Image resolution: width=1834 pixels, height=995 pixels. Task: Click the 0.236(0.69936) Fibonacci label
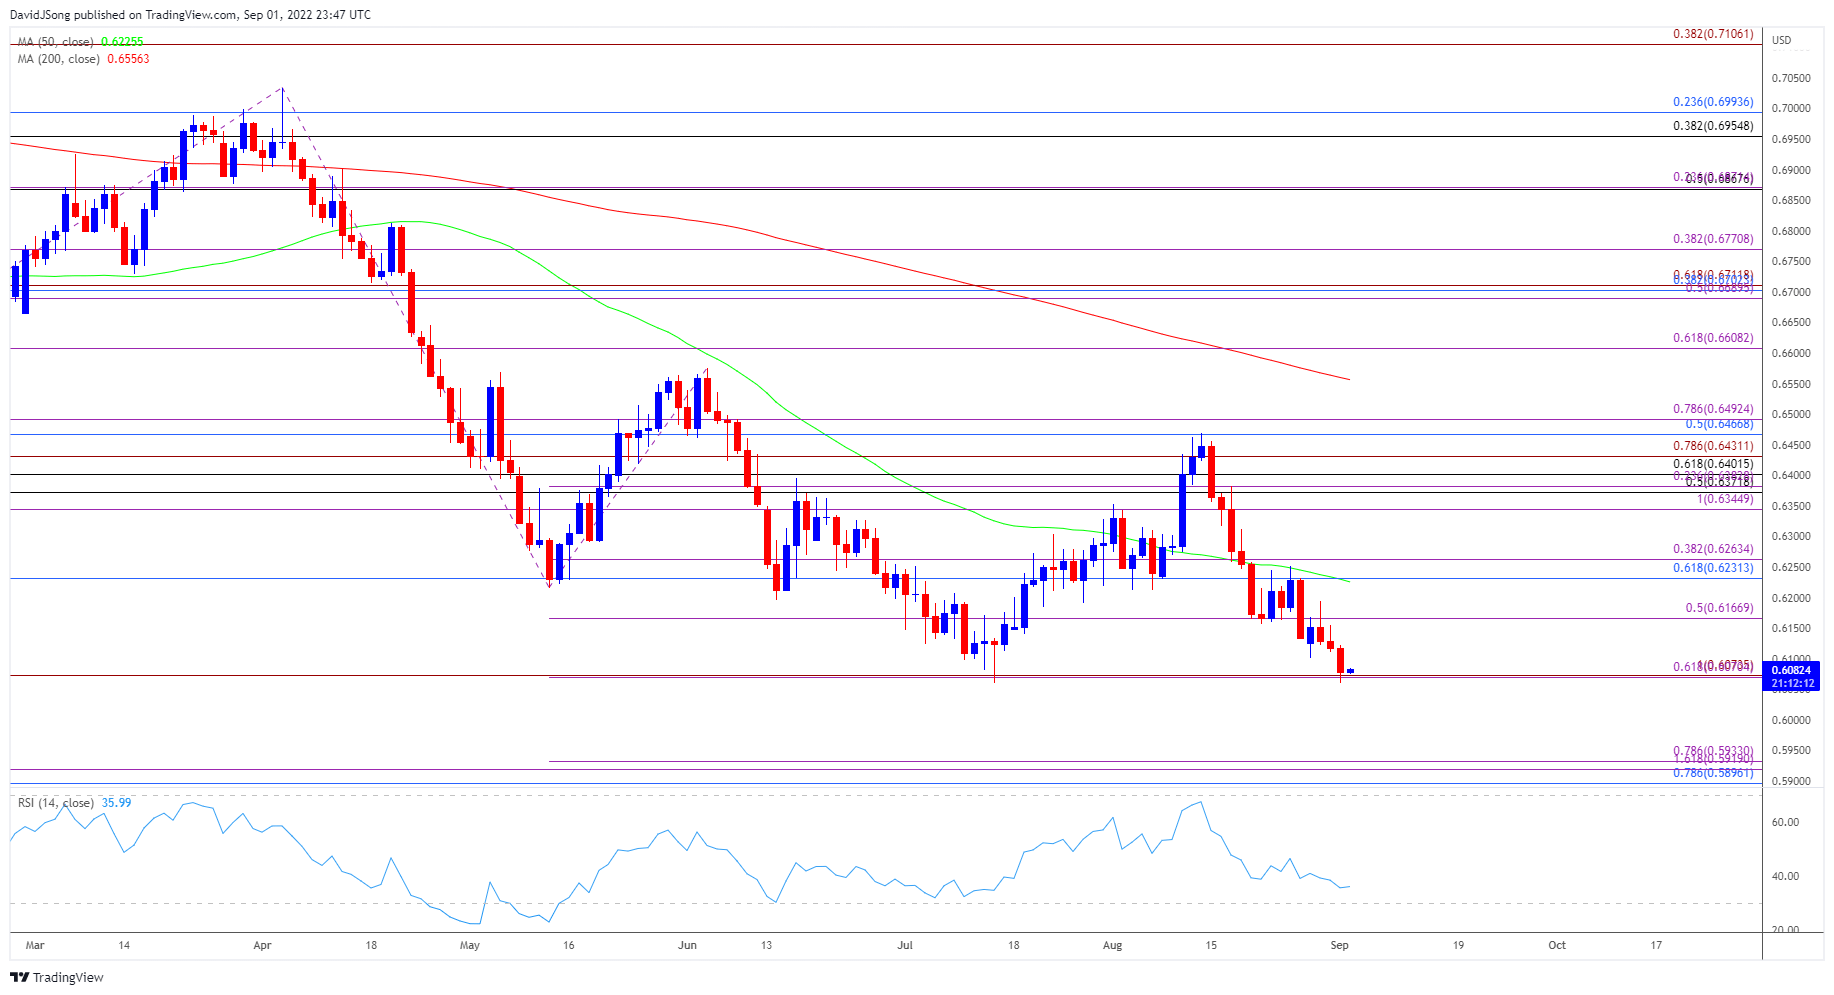point(1713,102)
